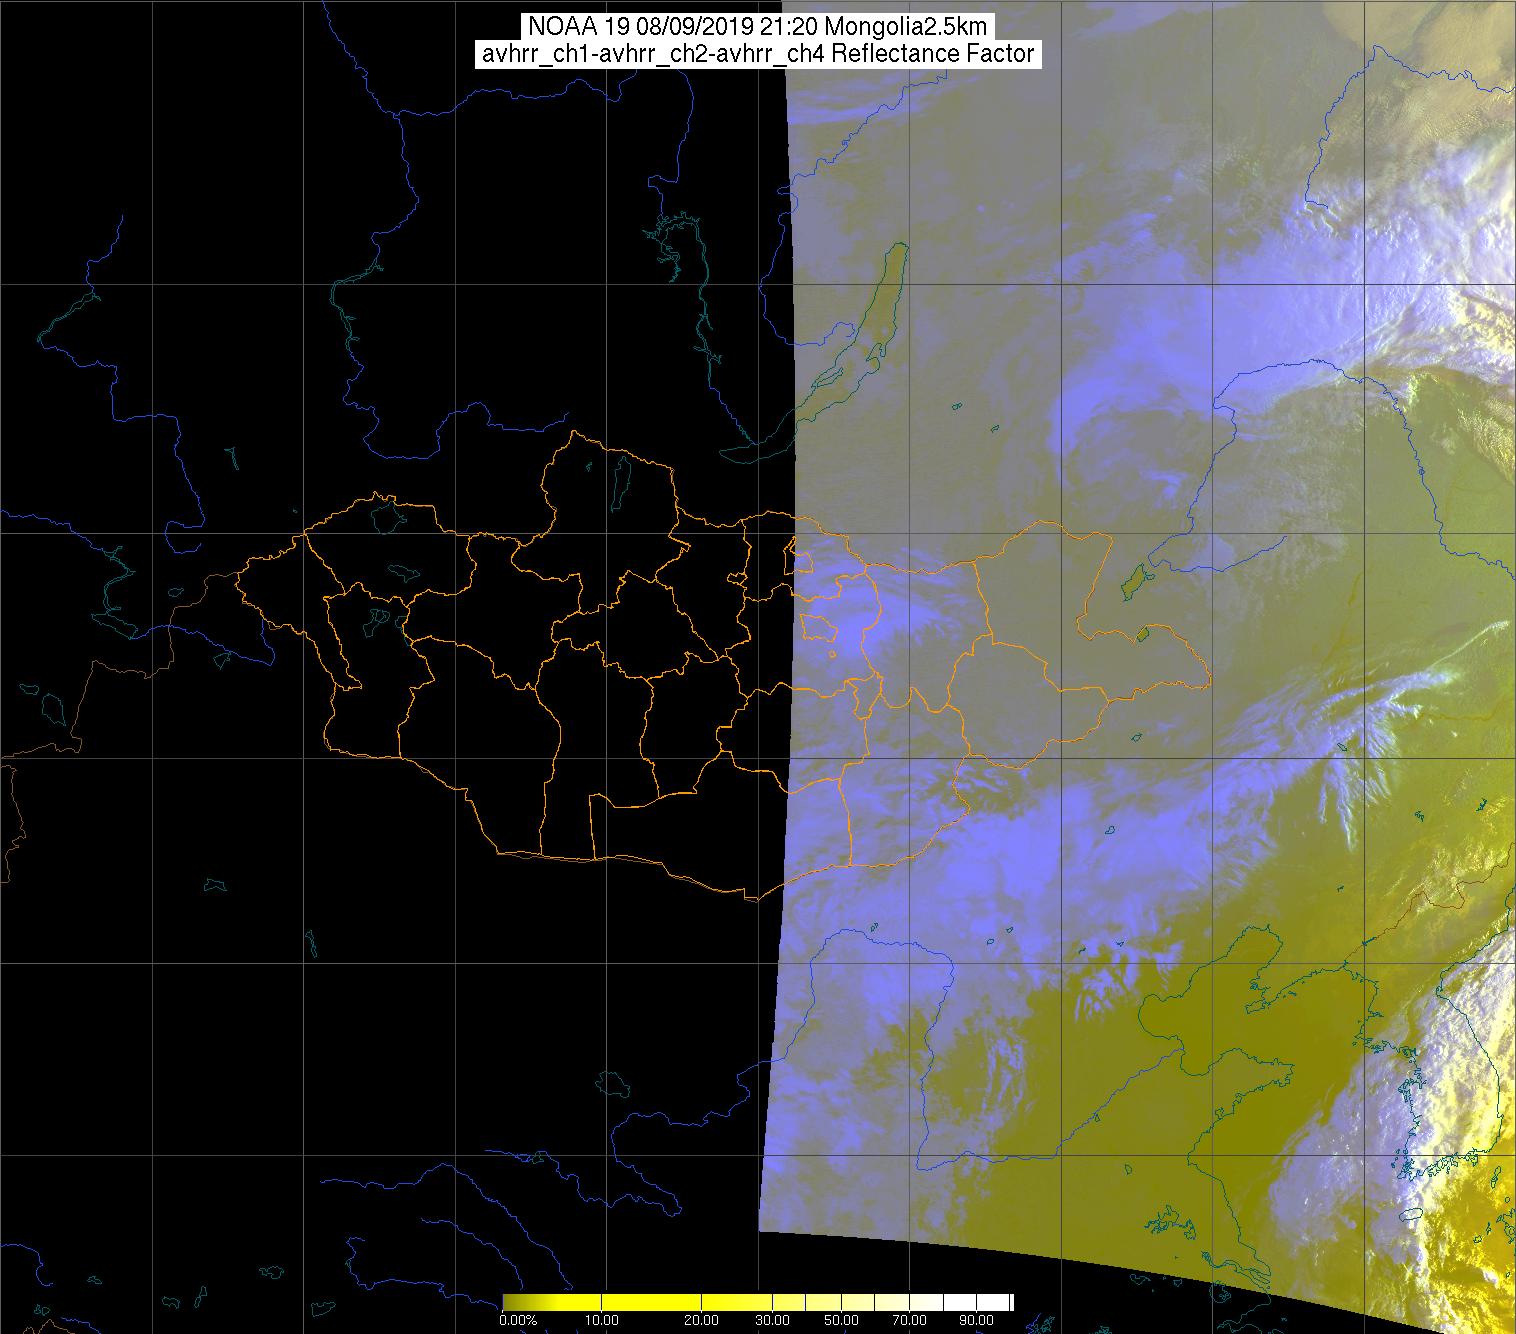Click the "0.00%" color scale label

point(518,1320)
